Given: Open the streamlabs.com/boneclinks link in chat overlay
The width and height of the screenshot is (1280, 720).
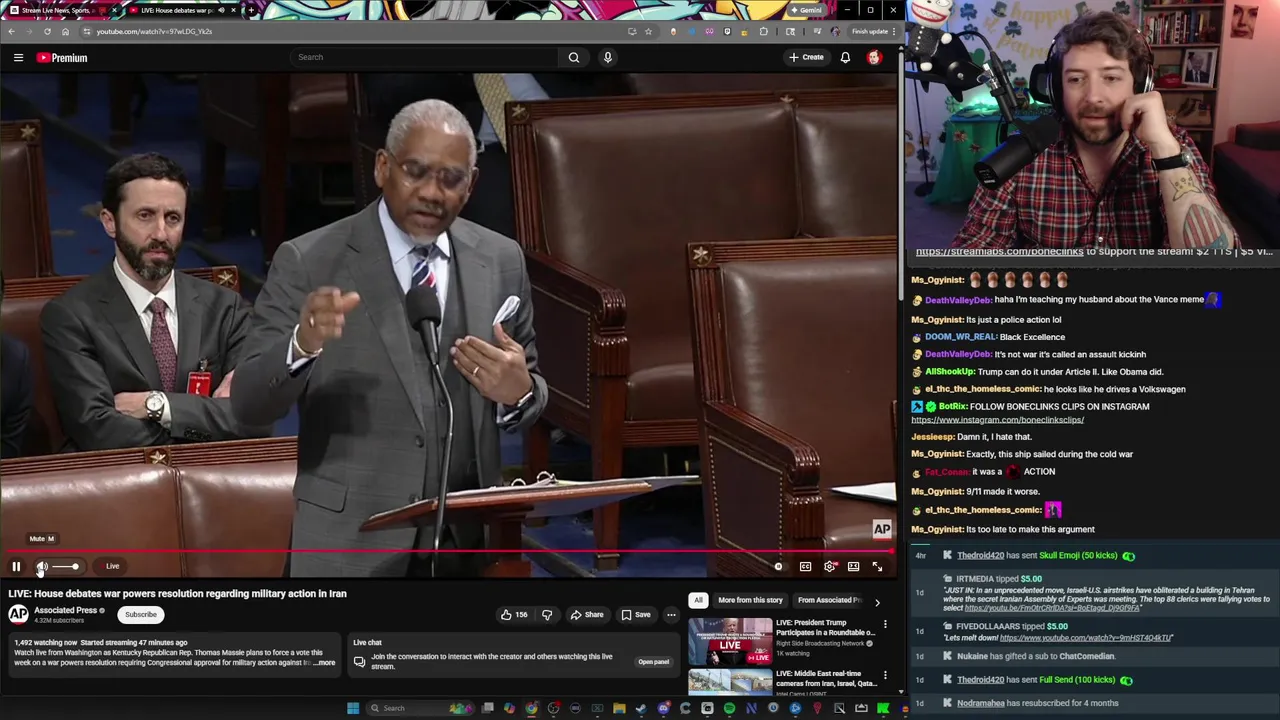Looking at the screenshot, I should point(999,252).
